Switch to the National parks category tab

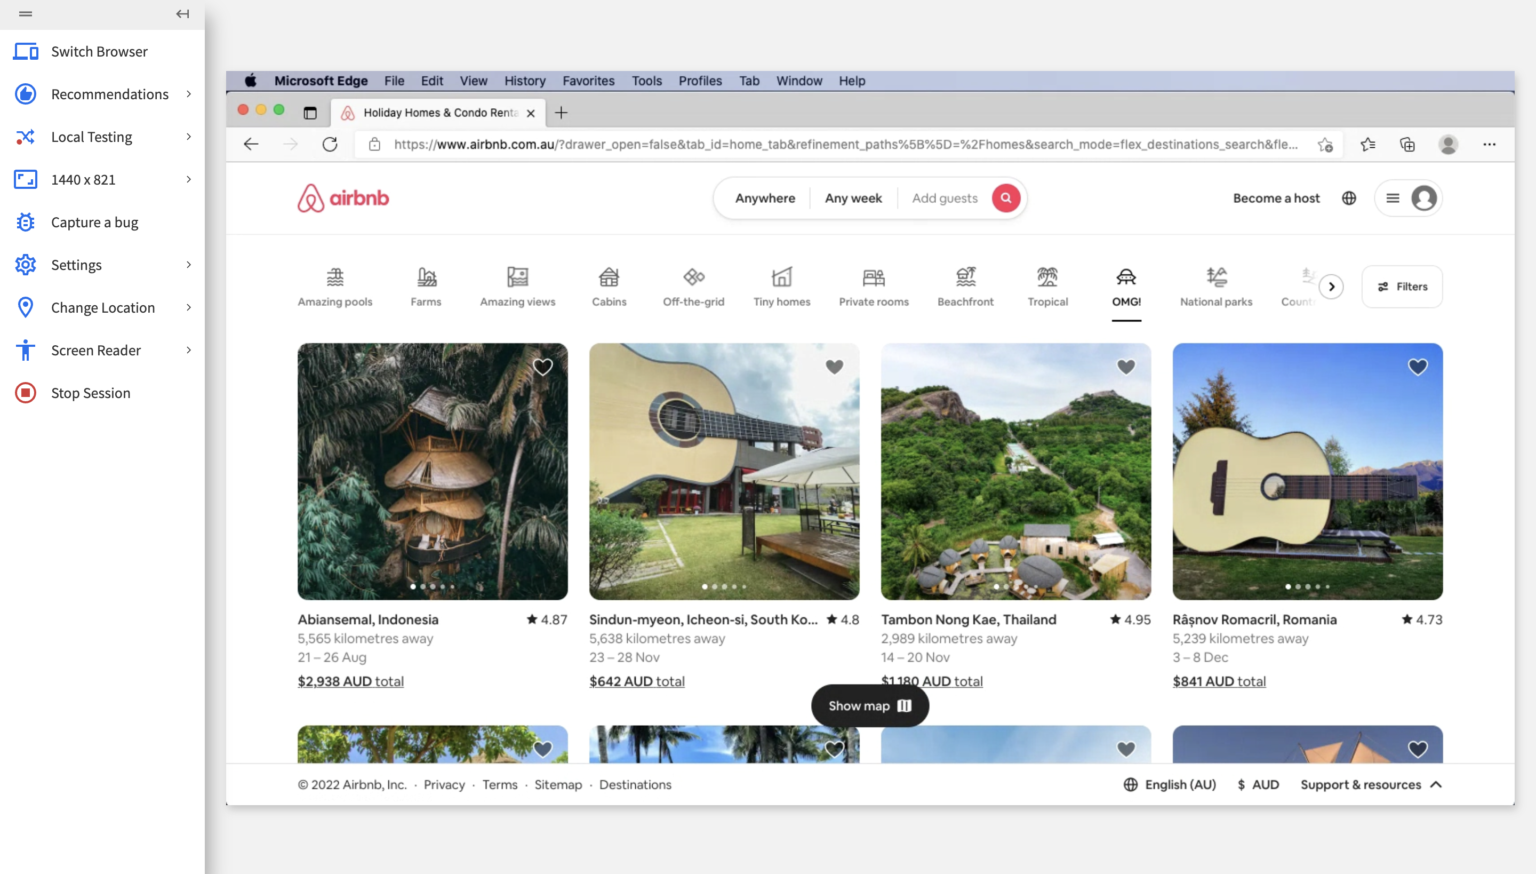pos(1216,286)
